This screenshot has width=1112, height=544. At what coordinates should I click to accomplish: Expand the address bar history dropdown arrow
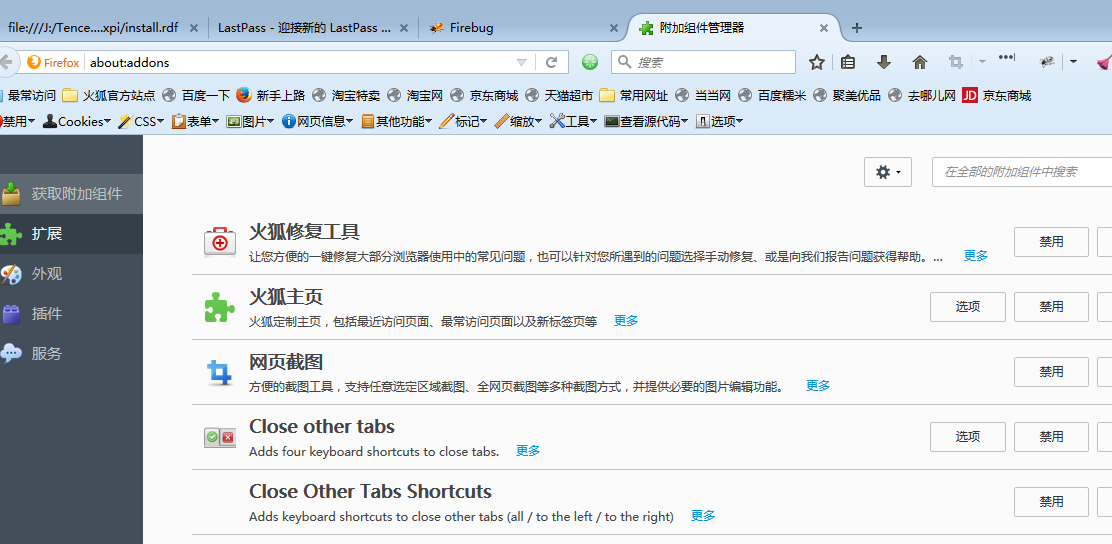point(521,62)
